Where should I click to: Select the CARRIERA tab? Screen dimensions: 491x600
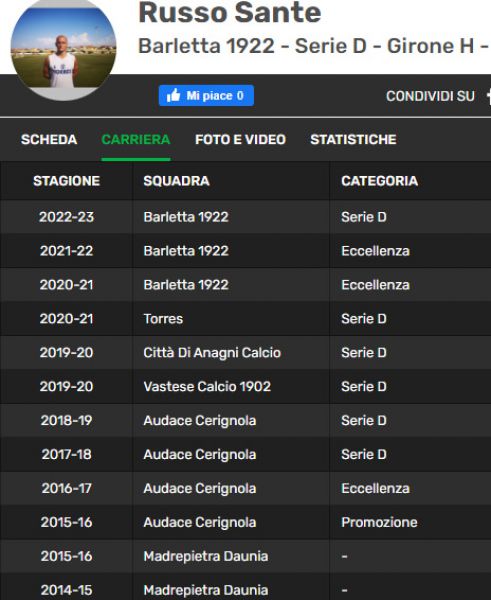pos(136,139)
